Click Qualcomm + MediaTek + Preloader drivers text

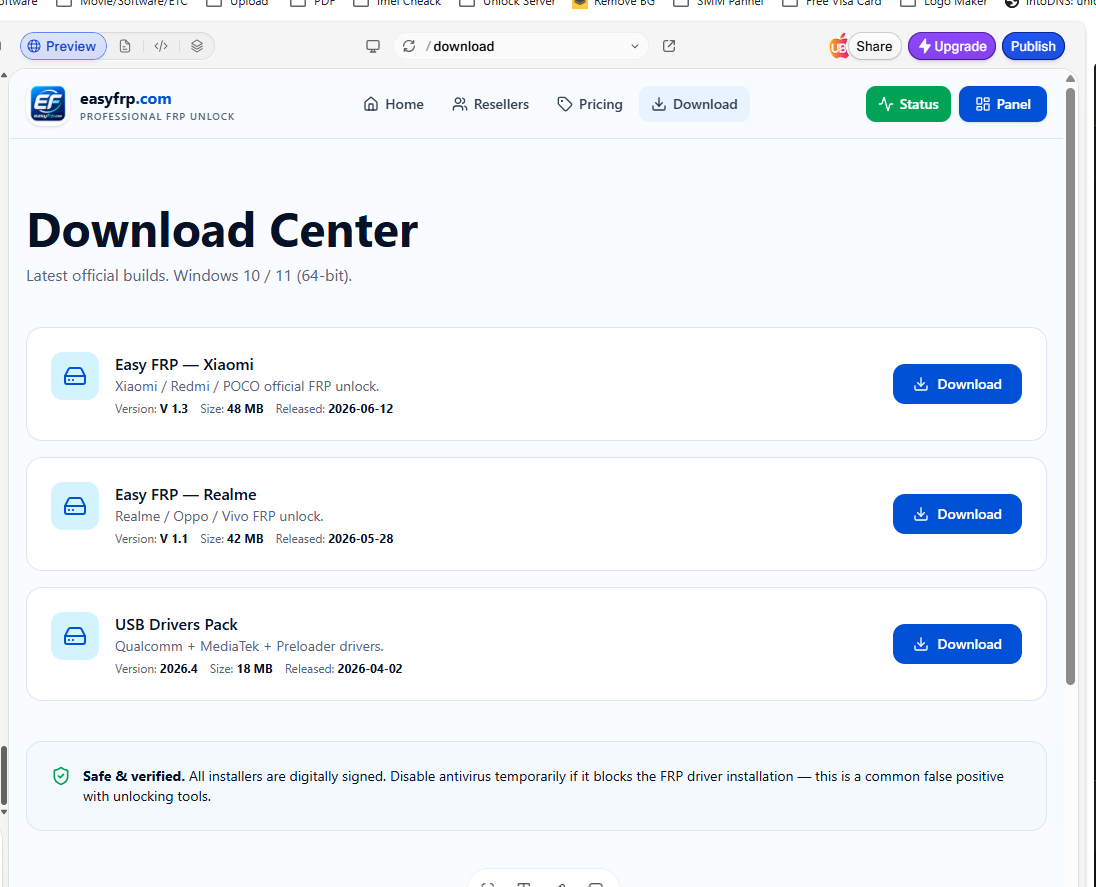click(x=249, y=647)
